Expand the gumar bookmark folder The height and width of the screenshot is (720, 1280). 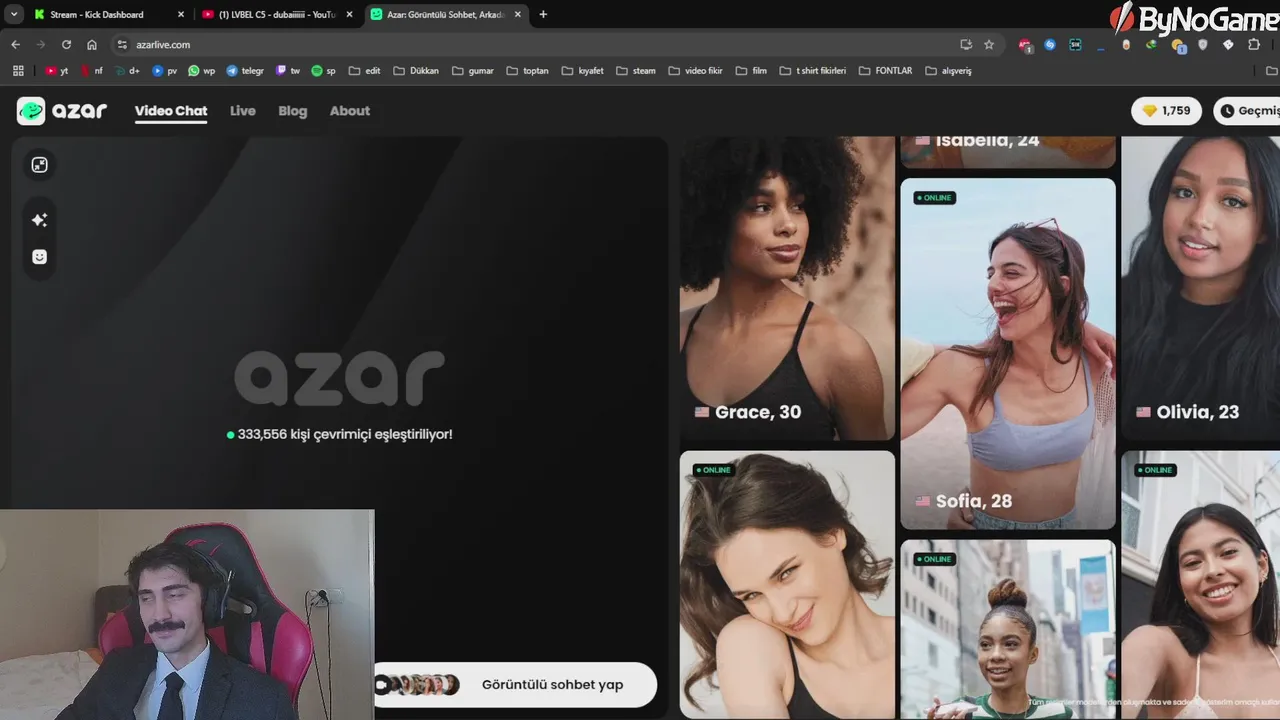[x=474, y=71]
